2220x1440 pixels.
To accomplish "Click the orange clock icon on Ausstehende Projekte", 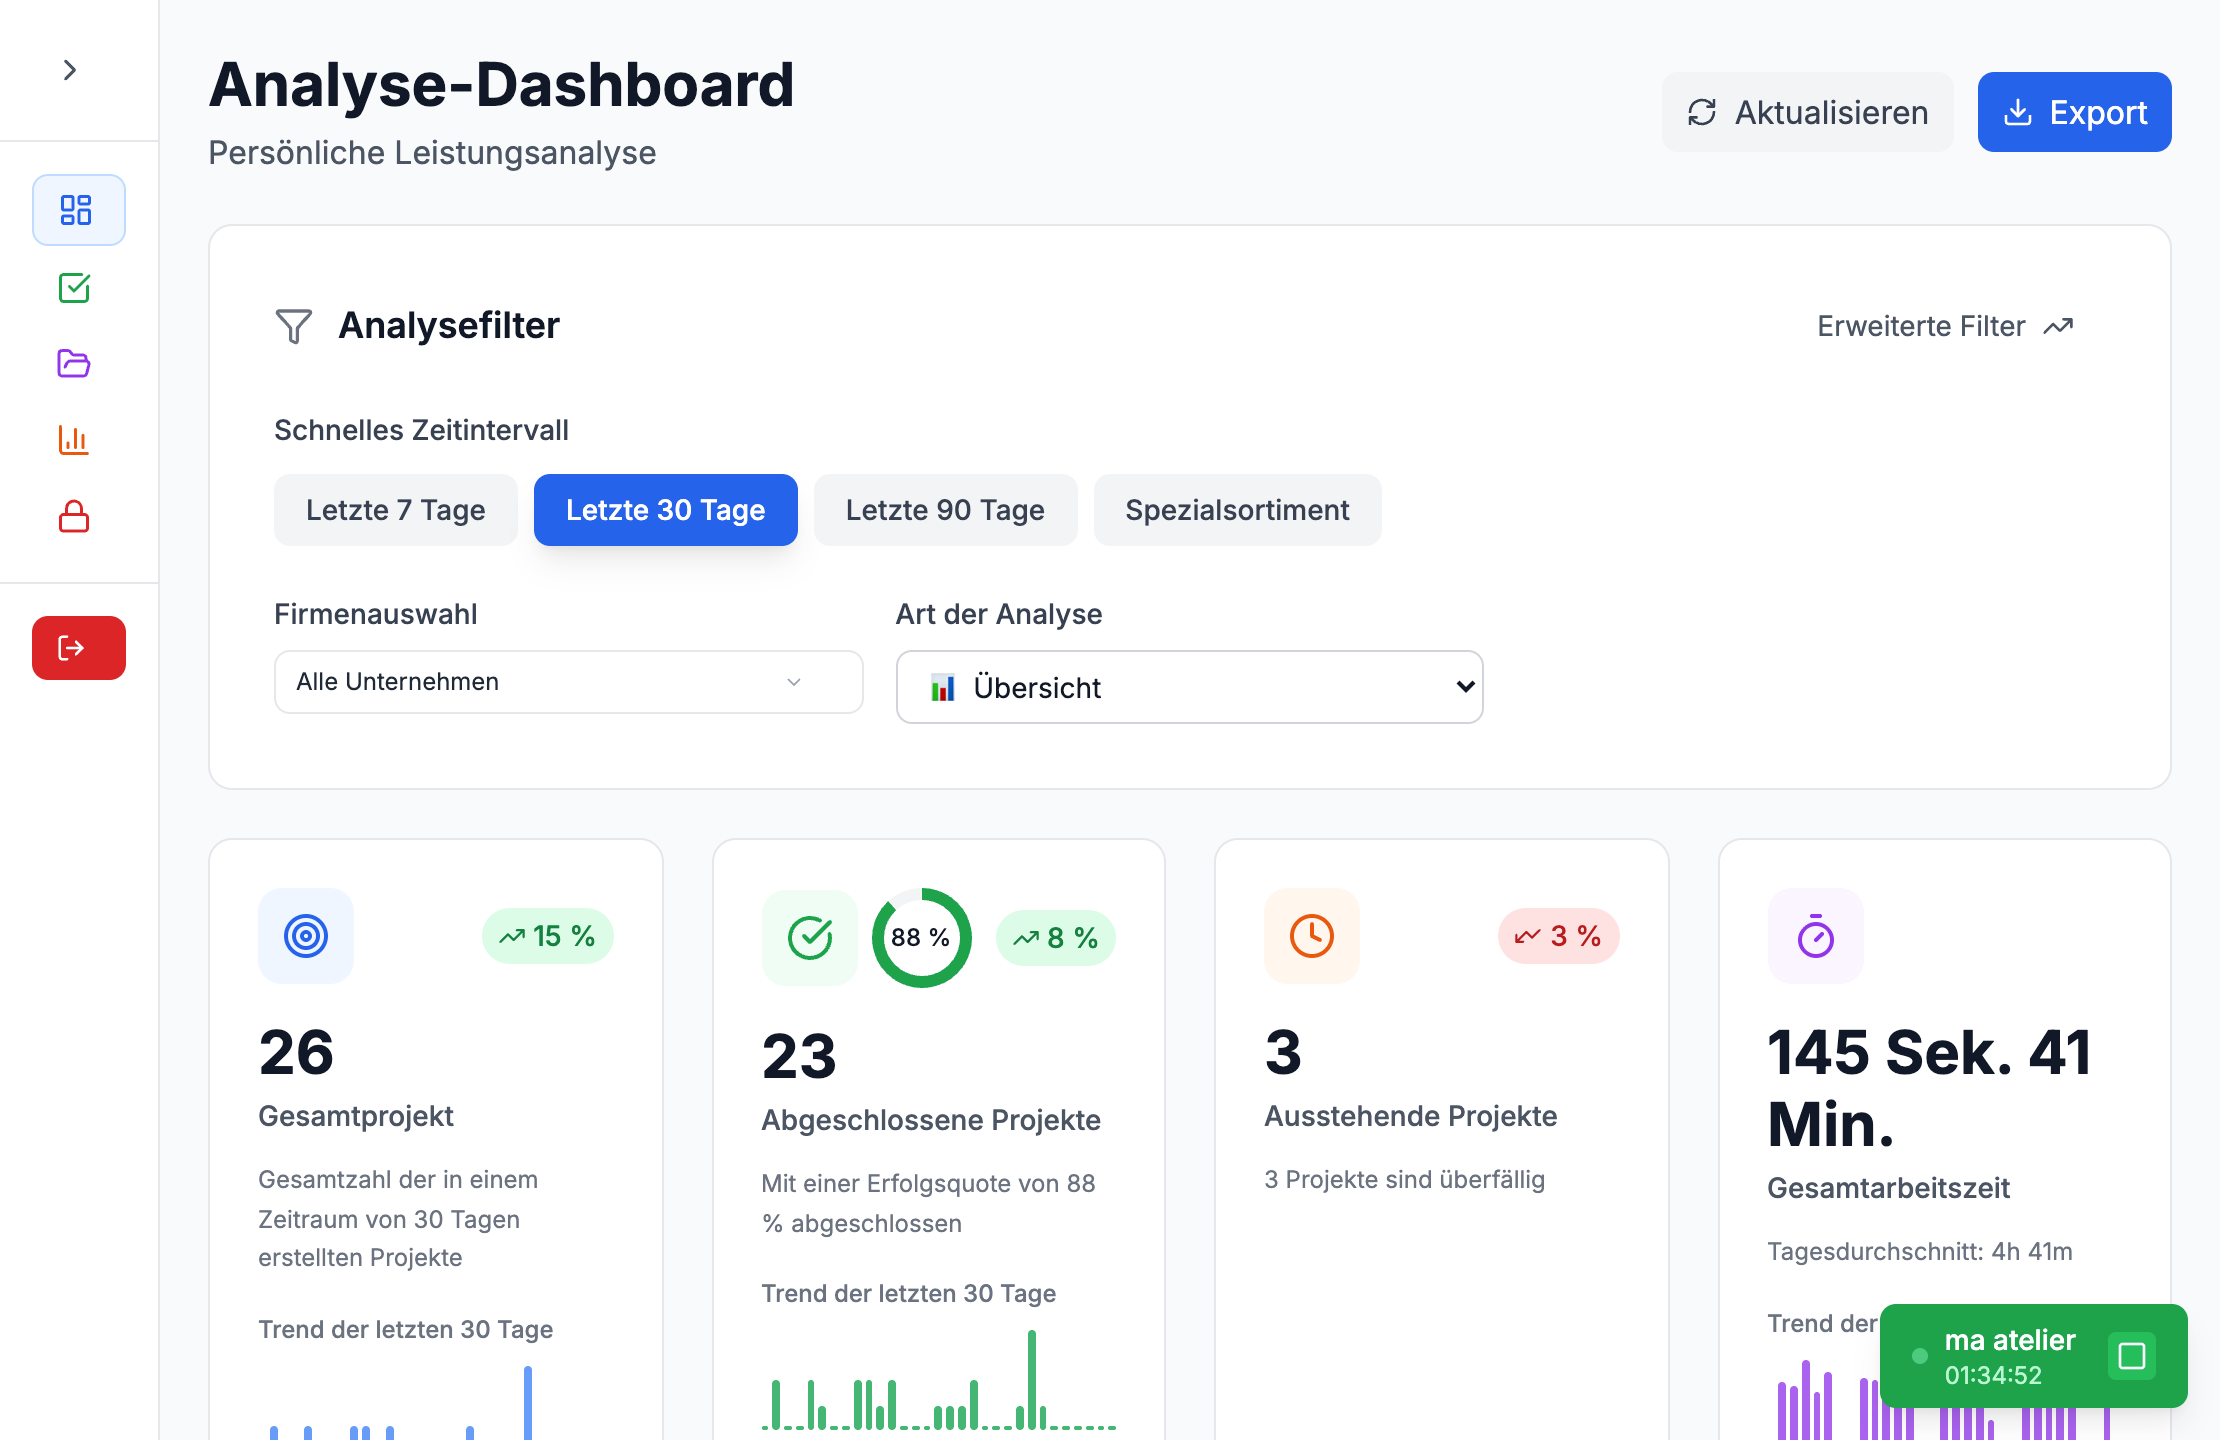I will 1311,936.
